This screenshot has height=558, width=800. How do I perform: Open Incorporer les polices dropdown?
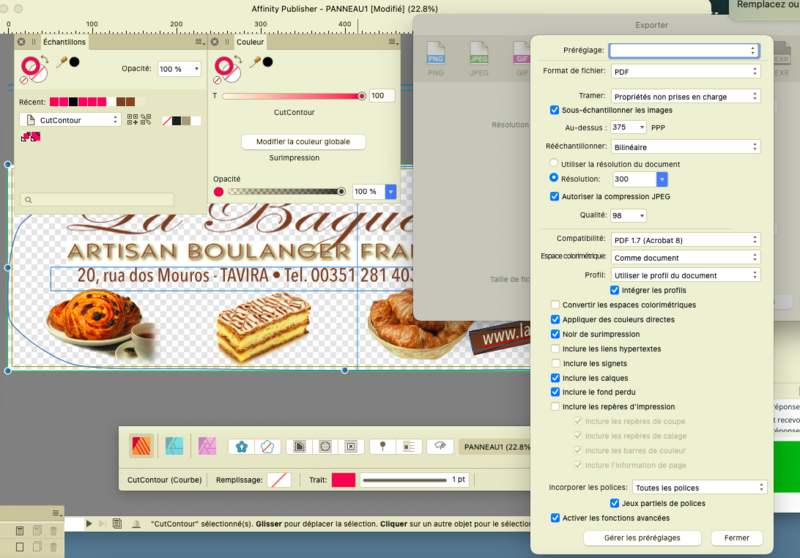pyautogui.click(x=699, y=488)
